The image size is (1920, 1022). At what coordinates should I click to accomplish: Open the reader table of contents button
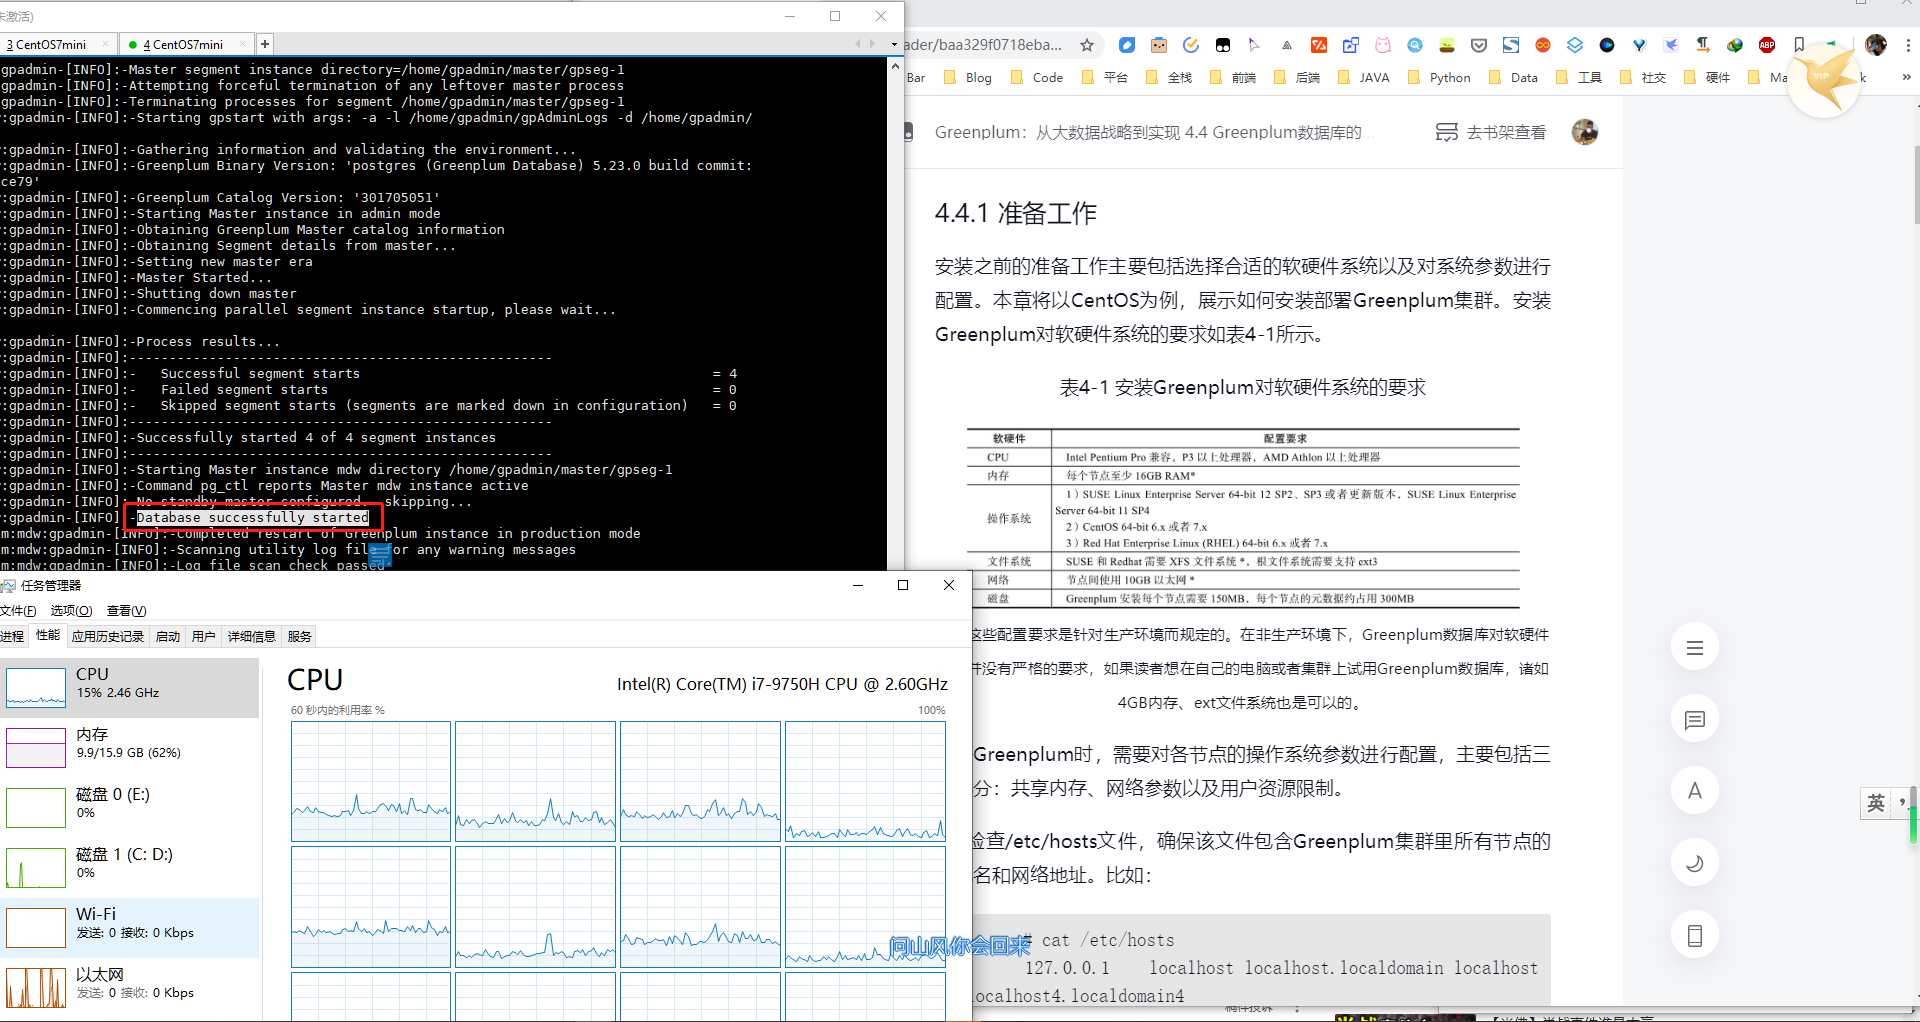click(1694, 648)
